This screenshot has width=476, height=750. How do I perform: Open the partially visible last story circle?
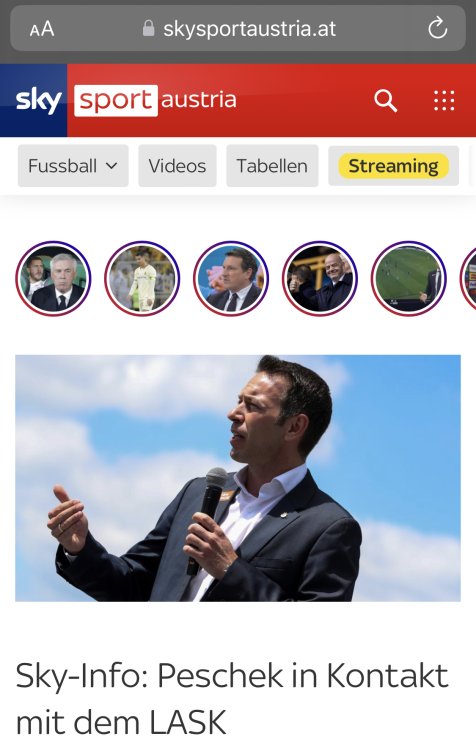[468, 278]
